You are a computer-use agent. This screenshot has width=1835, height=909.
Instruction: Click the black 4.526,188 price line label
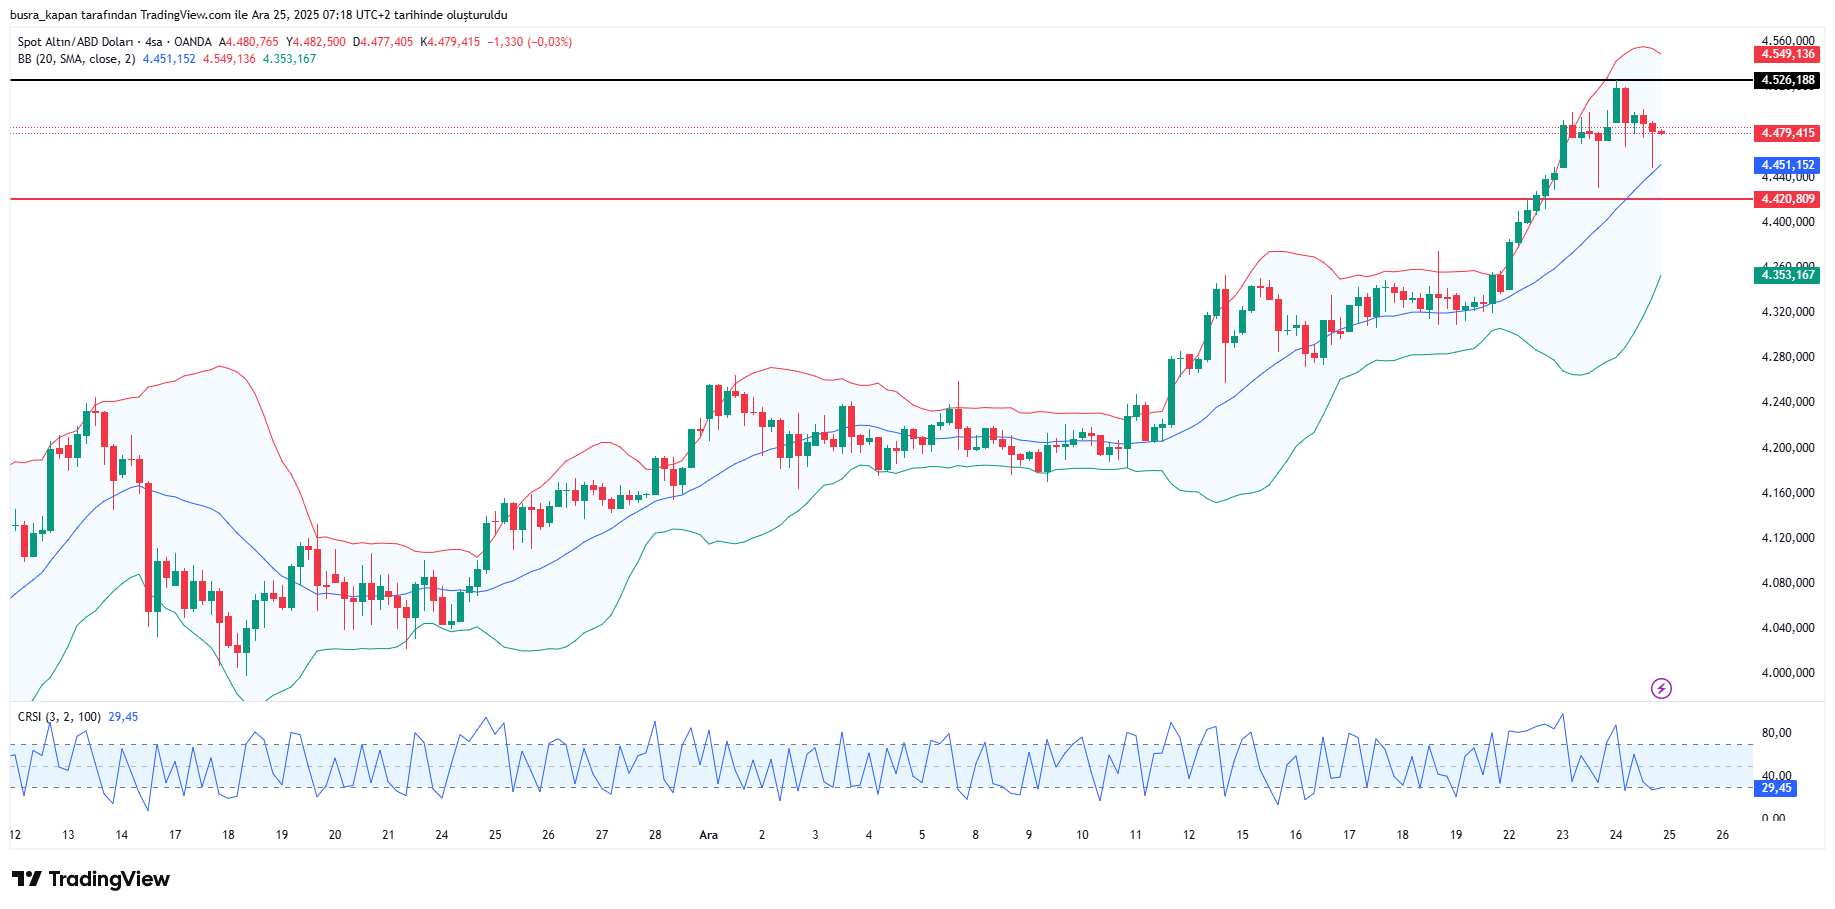[1787, 80]
